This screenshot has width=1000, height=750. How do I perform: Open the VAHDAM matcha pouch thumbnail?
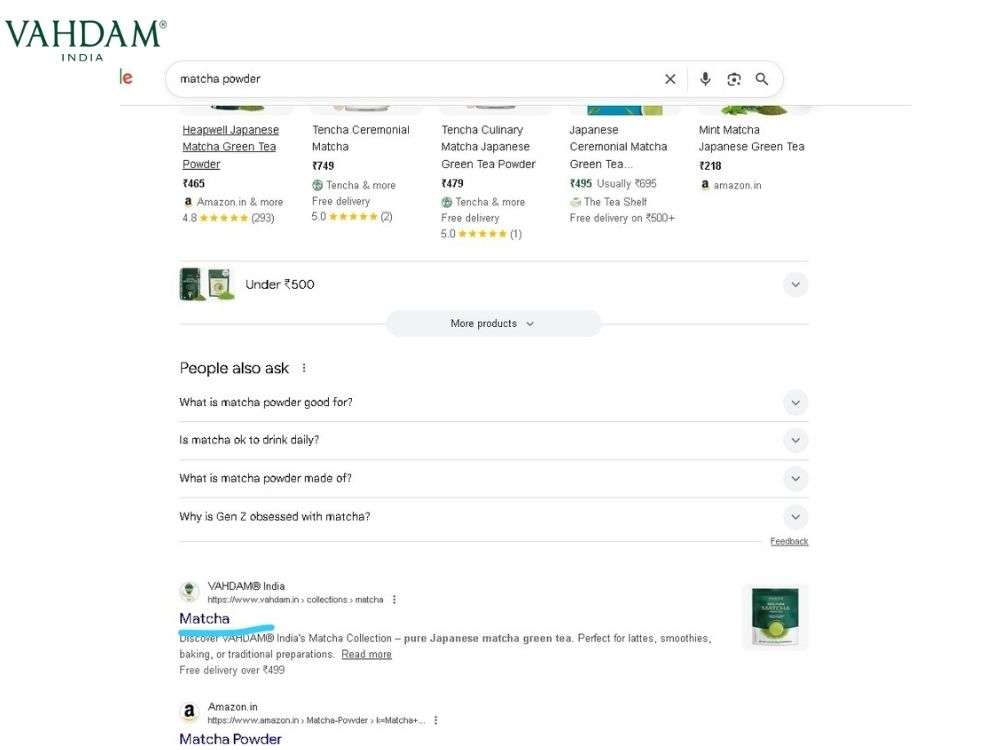point(775,617)
